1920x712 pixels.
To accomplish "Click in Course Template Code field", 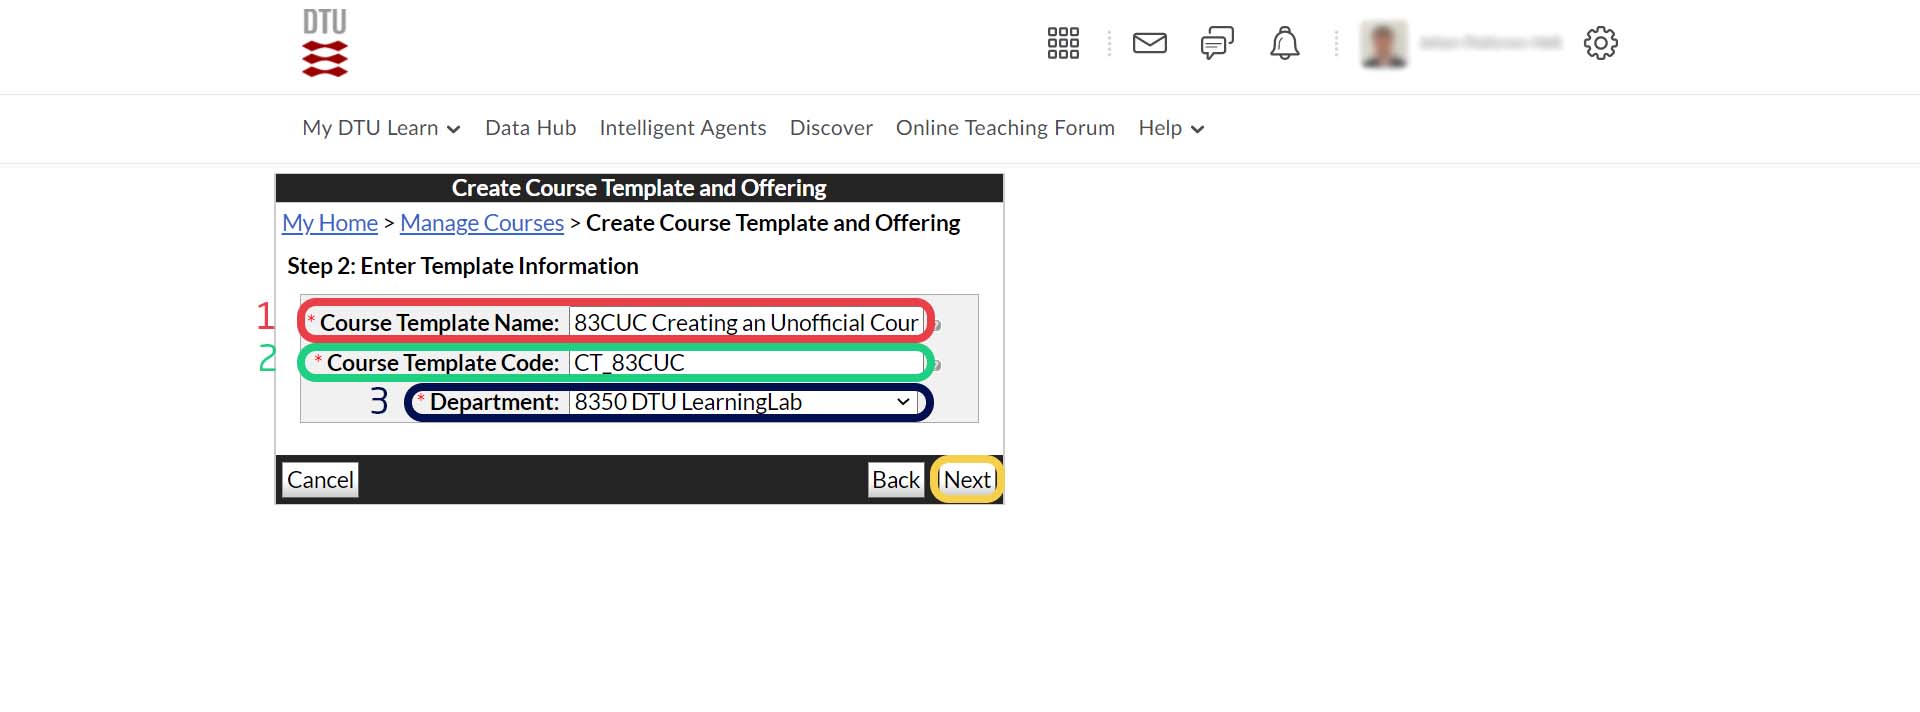I will point(745,363).
